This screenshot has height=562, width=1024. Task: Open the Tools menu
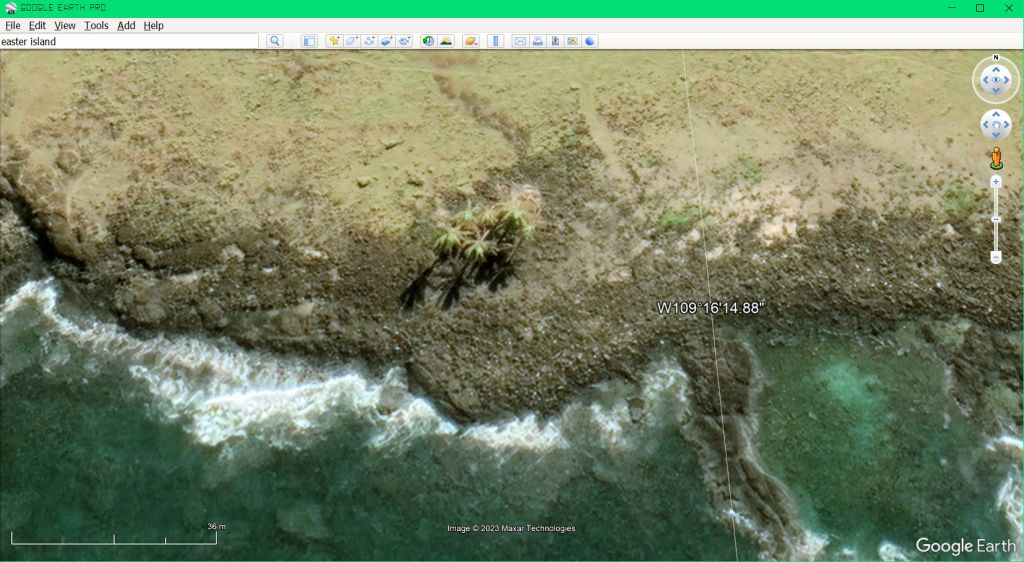[x=96, y=25]
